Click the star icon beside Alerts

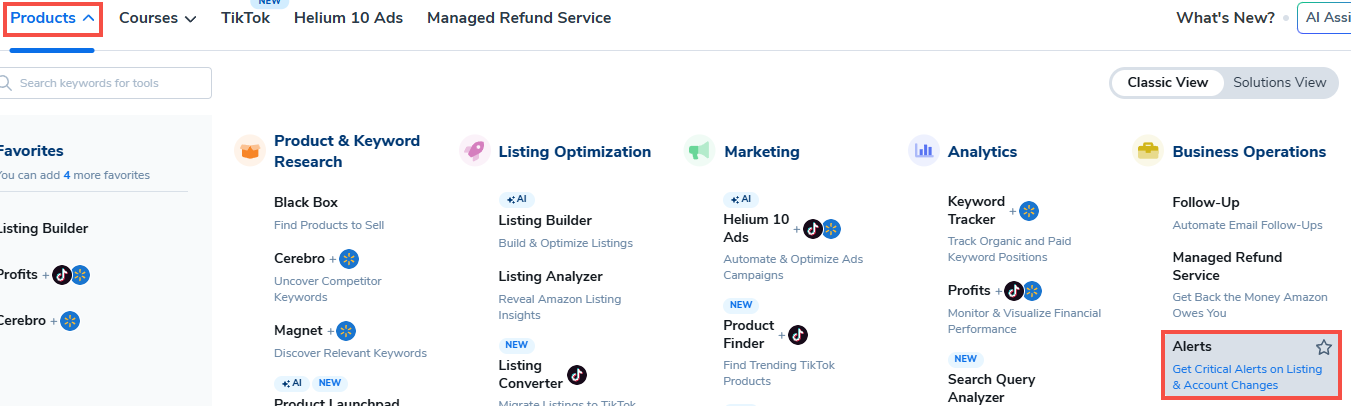click(x=1323, y=347)
